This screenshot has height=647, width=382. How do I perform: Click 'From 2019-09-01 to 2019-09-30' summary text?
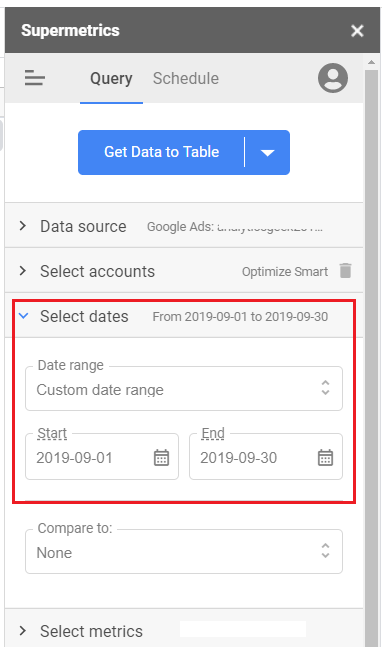pos(240,316)
